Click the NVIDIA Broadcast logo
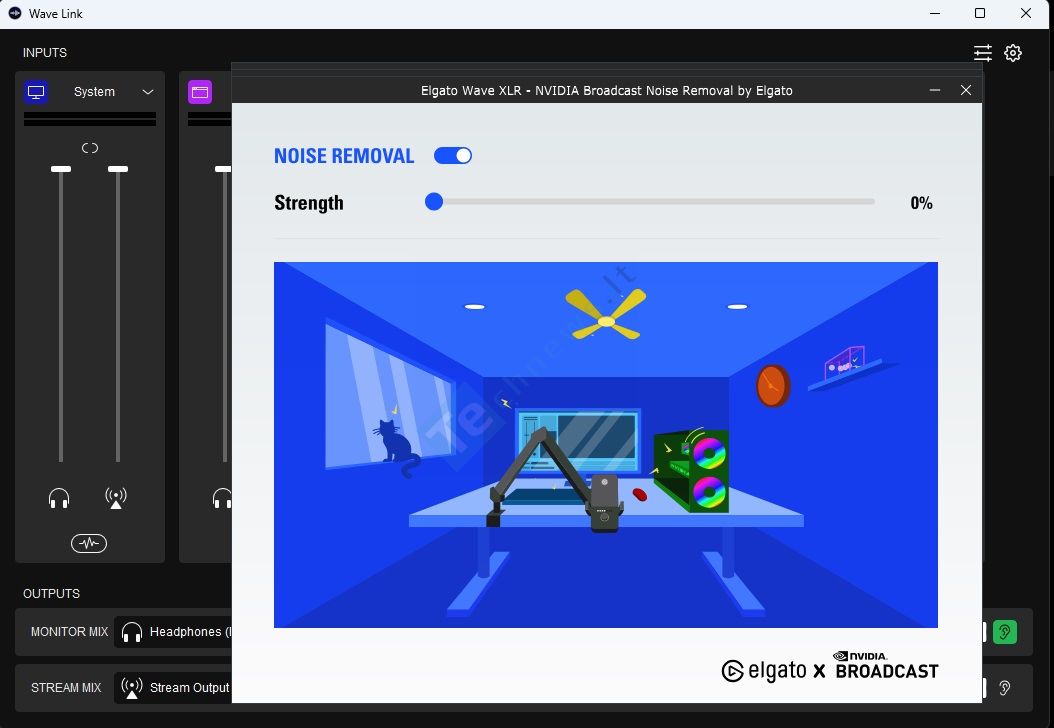 [887, 665]
